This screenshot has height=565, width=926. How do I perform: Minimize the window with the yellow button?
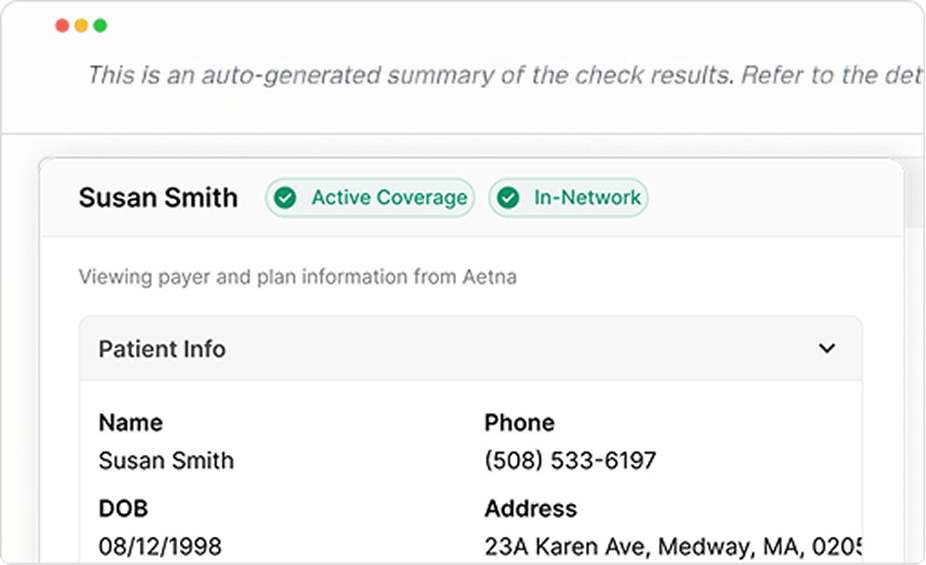81,25
